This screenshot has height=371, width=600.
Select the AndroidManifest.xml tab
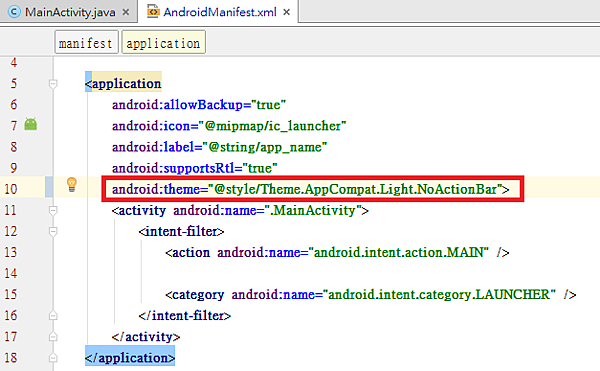click(220, 12)
